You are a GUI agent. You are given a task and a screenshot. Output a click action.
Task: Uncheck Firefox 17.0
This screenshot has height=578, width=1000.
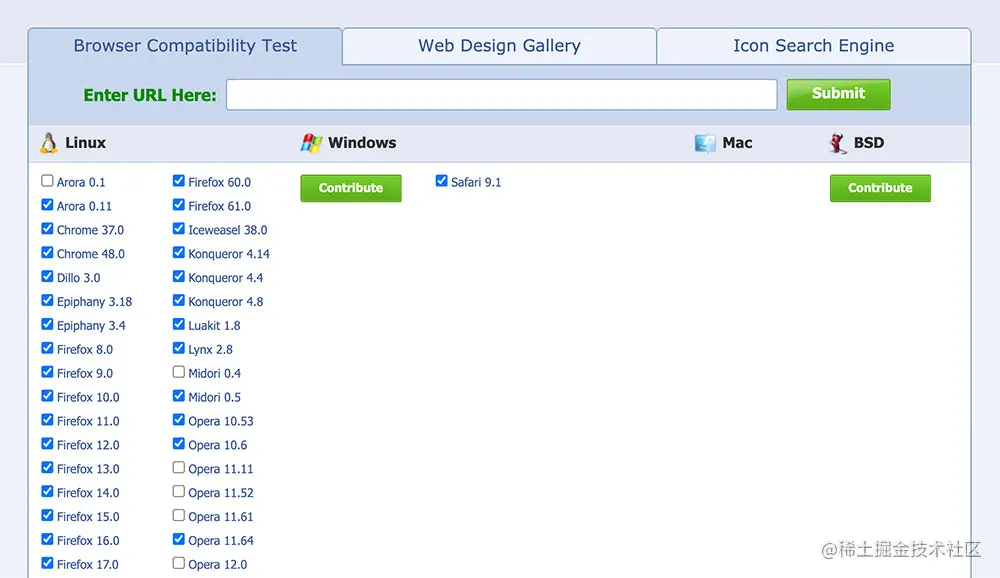pos(47,563)
